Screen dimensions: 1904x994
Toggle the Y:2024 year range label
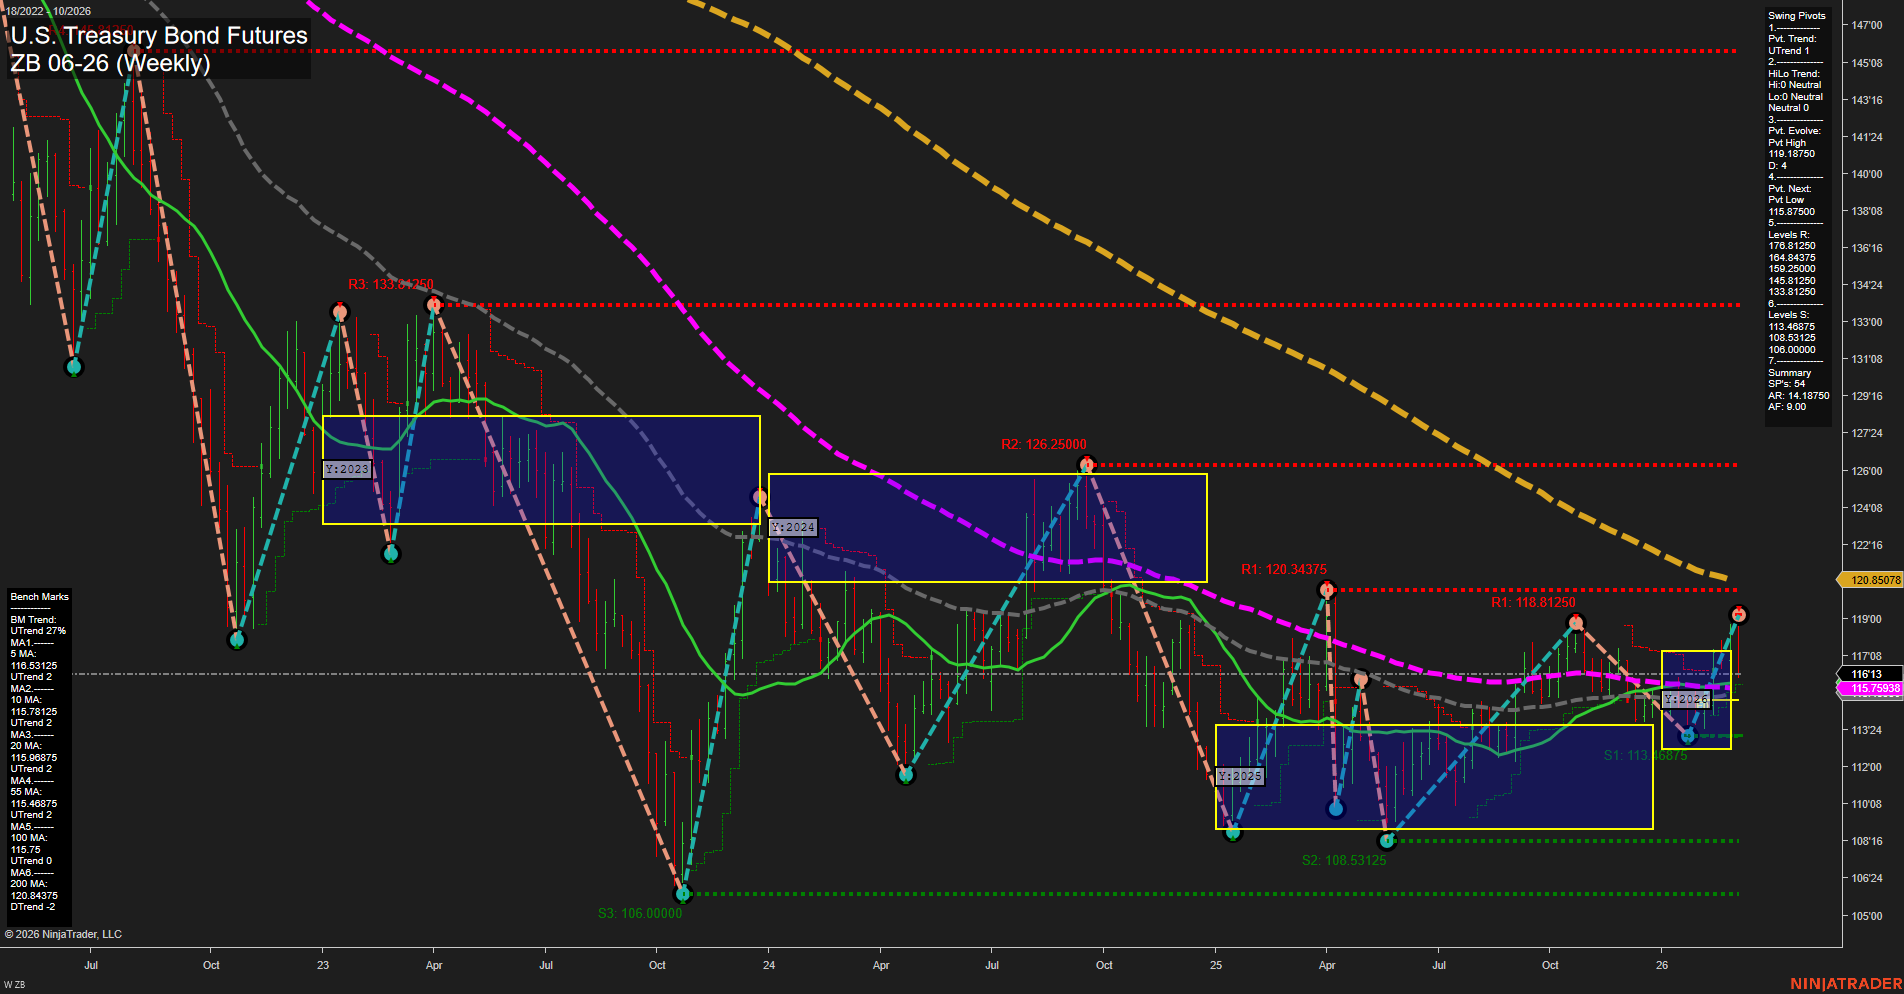tap(792, 526)
